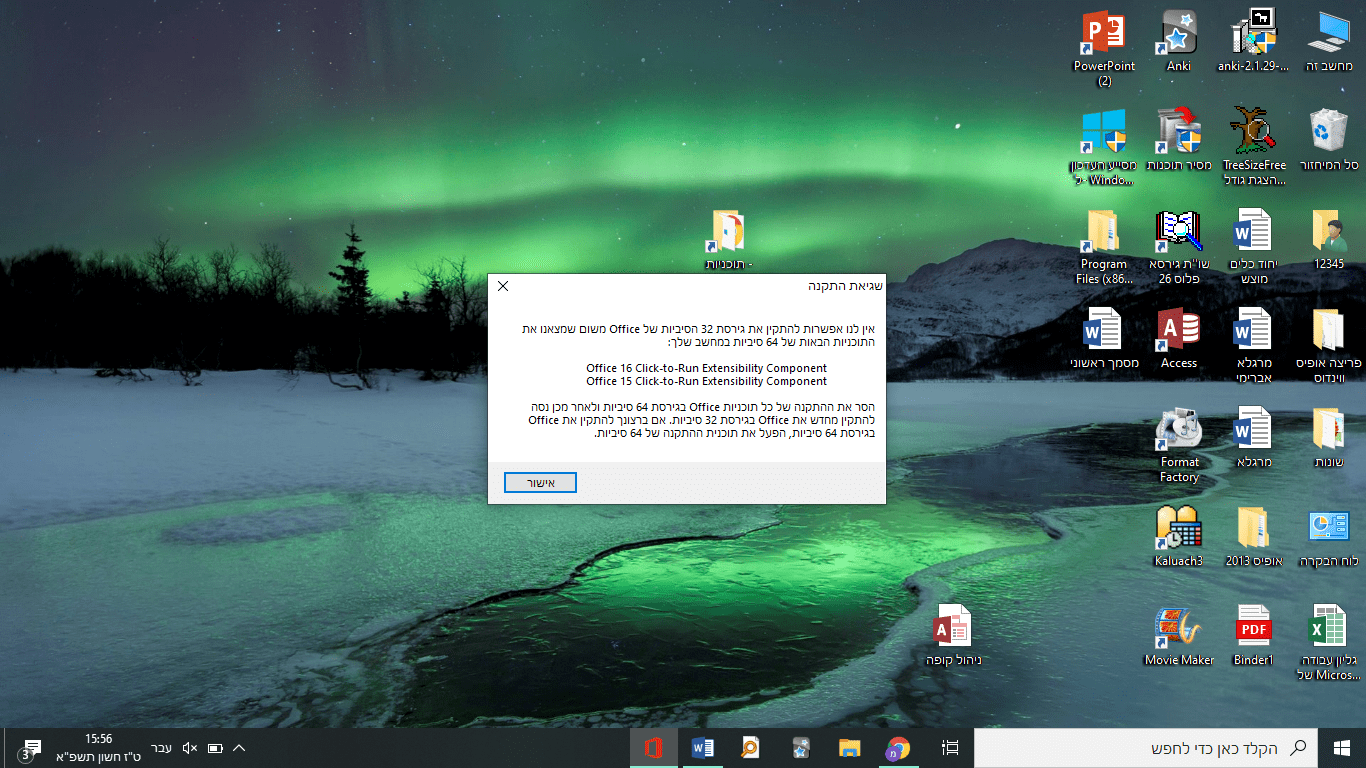Change input language via the עבר indicator
This screenshot has height=768, width=1366.
(161, 747)
